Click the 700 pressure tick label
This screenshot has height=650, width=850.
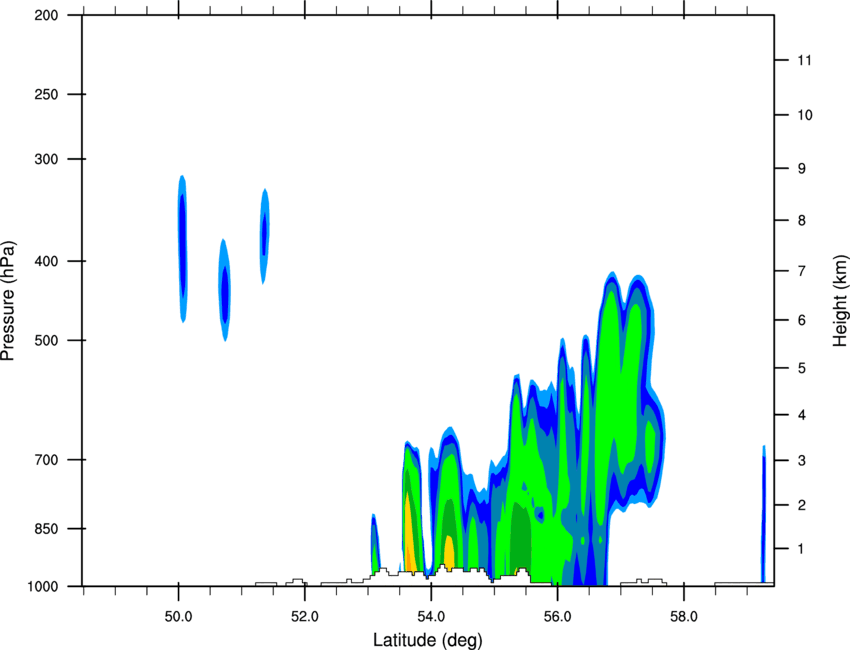click(x=46, y=460)
